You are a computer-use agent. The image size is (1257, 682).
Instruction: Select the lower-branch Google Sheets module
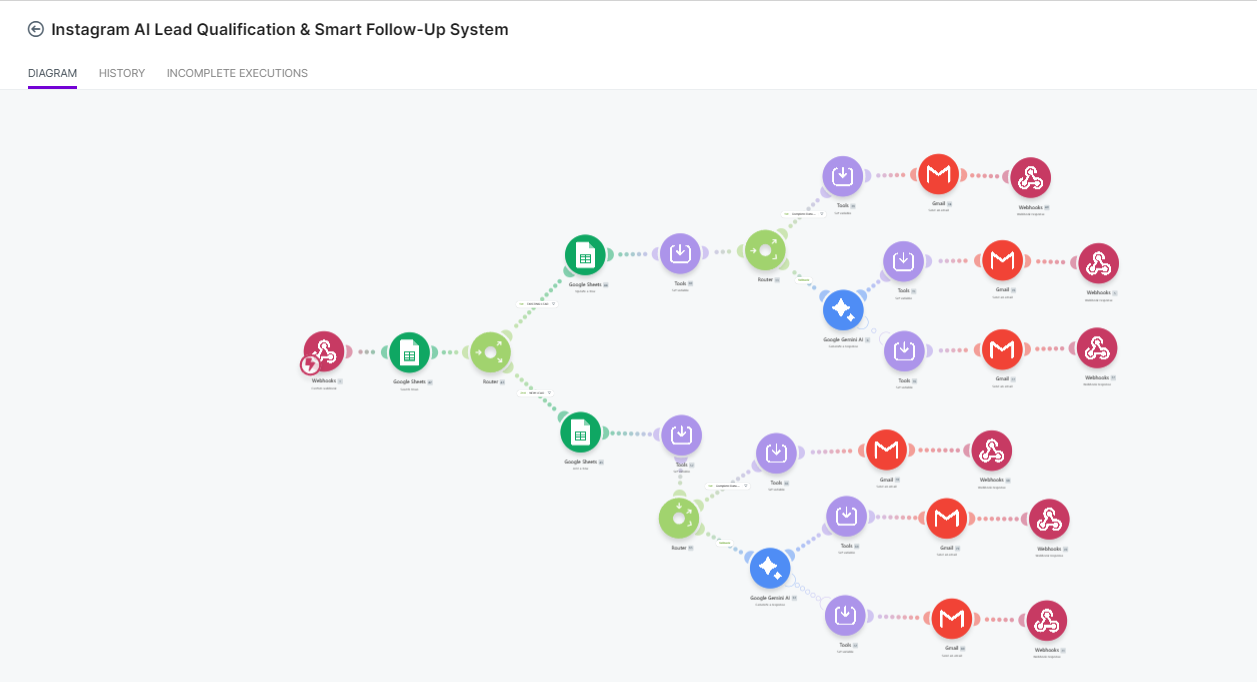[x=580, y=433]
